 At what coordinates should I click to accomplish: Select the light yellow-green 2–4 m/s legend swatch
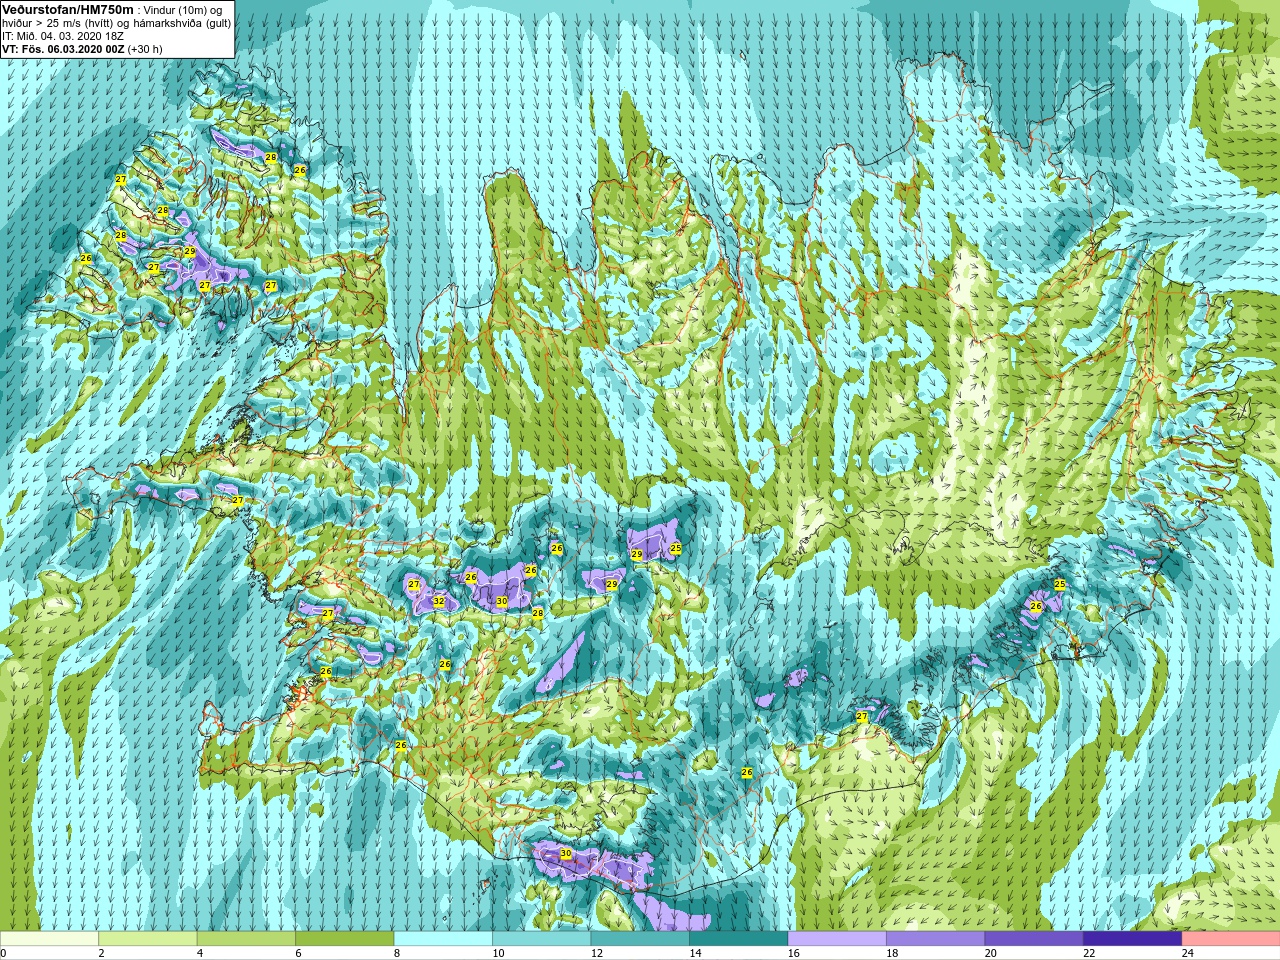click(x=148, y=939)
